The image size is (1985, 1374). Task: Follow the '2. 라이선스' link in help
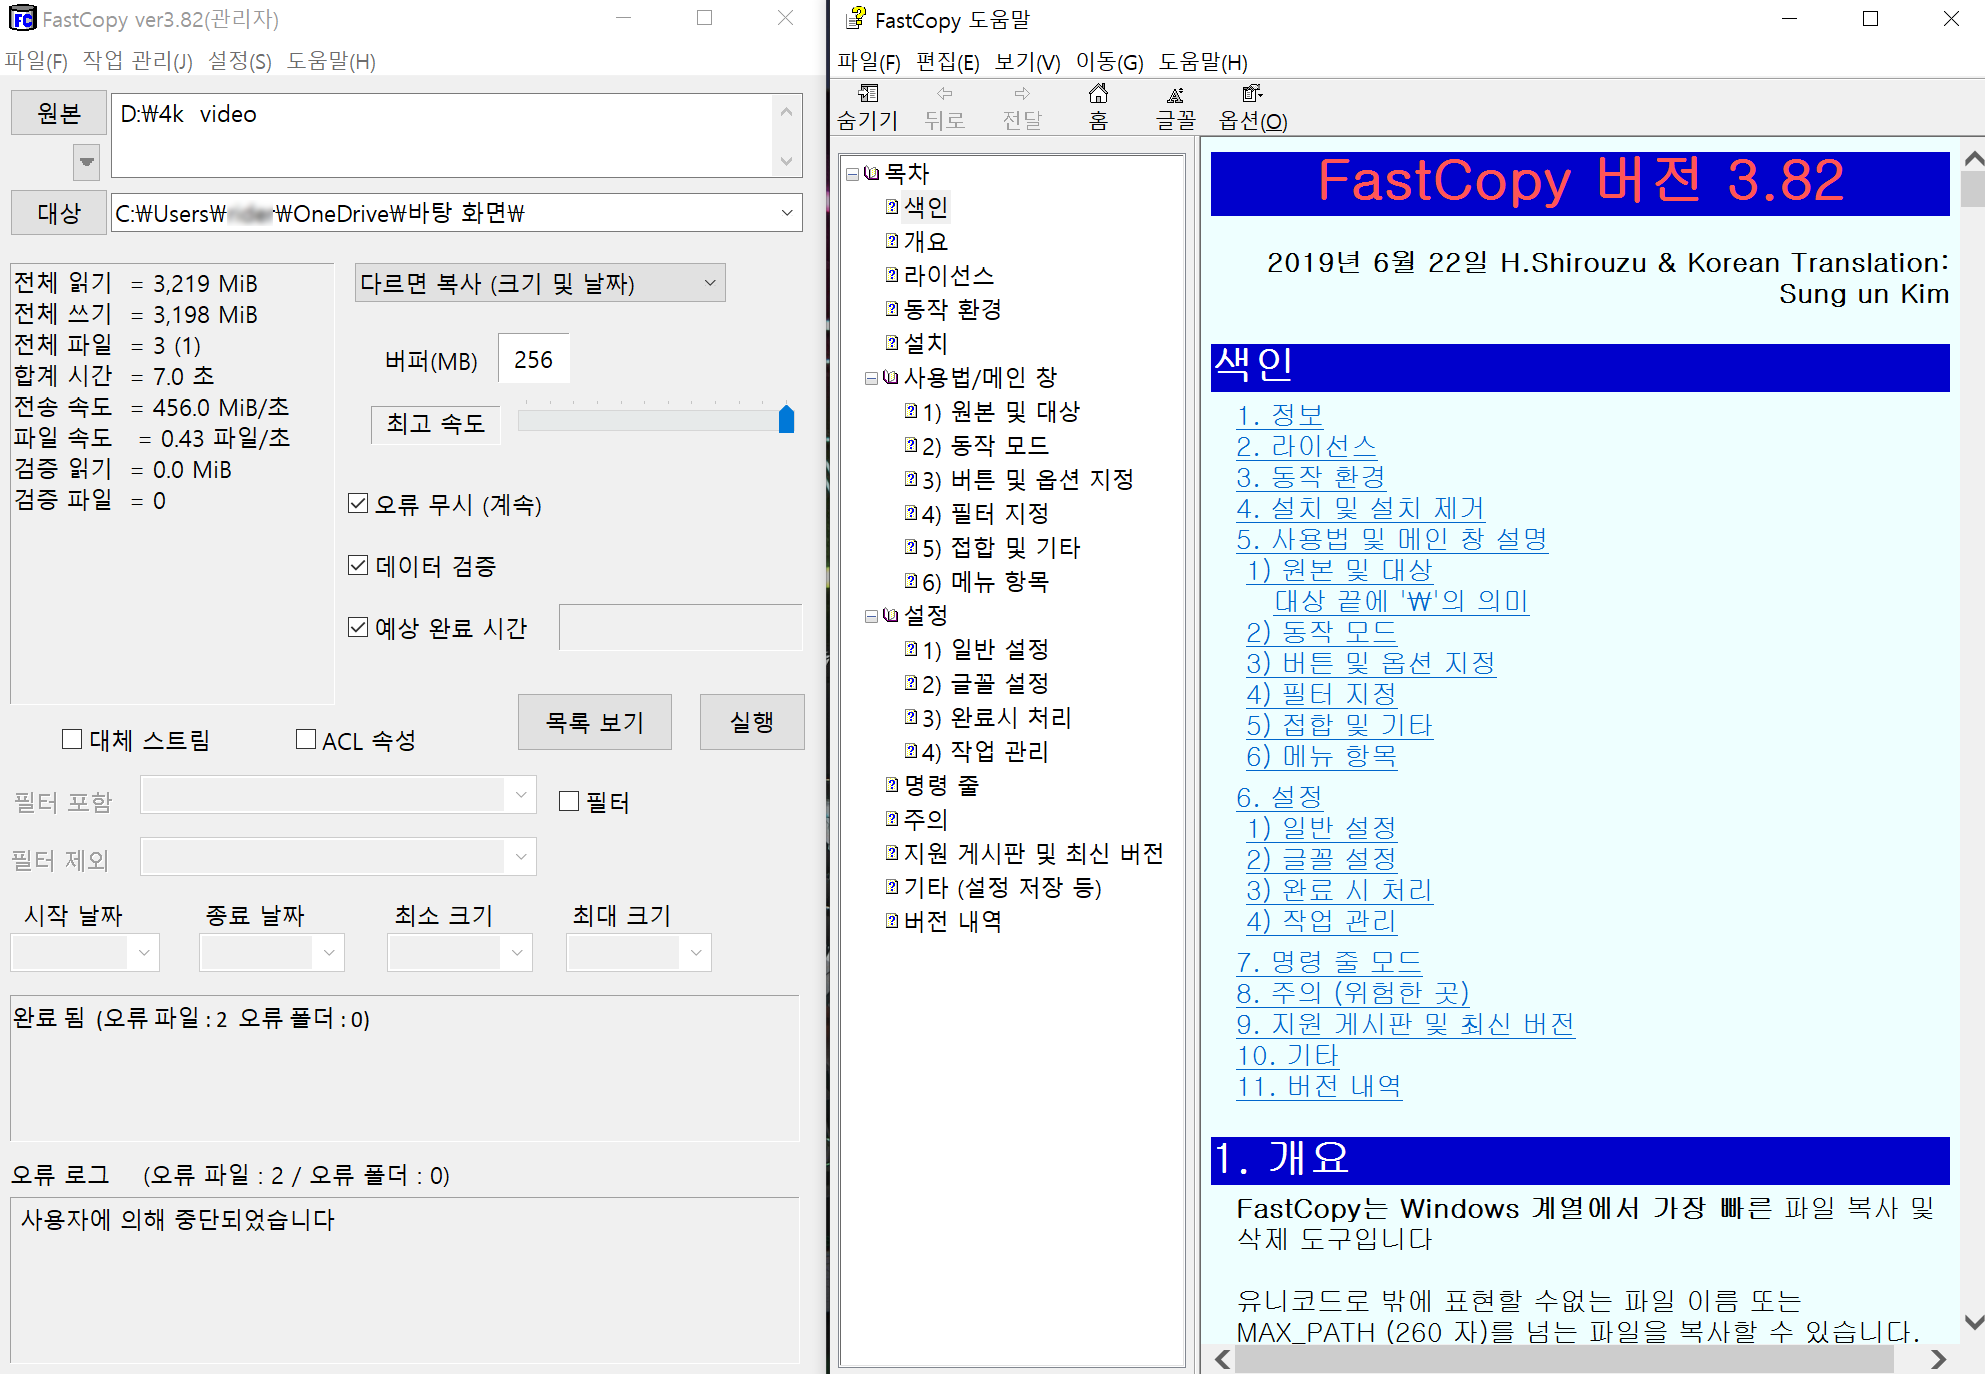point(1306,446)
